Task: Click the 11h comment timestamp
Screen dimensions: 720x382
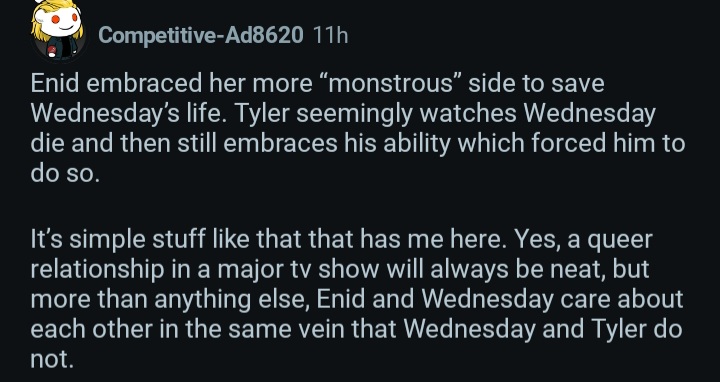Action: [330, 35]
